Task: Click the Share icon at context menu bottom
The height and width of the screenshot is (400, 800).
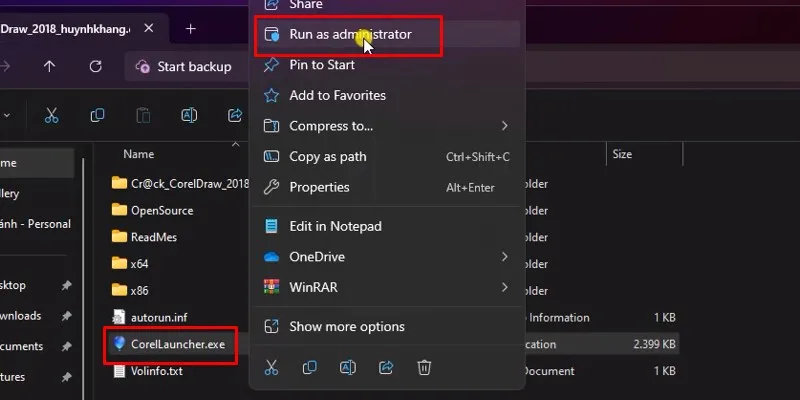Action: point(386,367)
